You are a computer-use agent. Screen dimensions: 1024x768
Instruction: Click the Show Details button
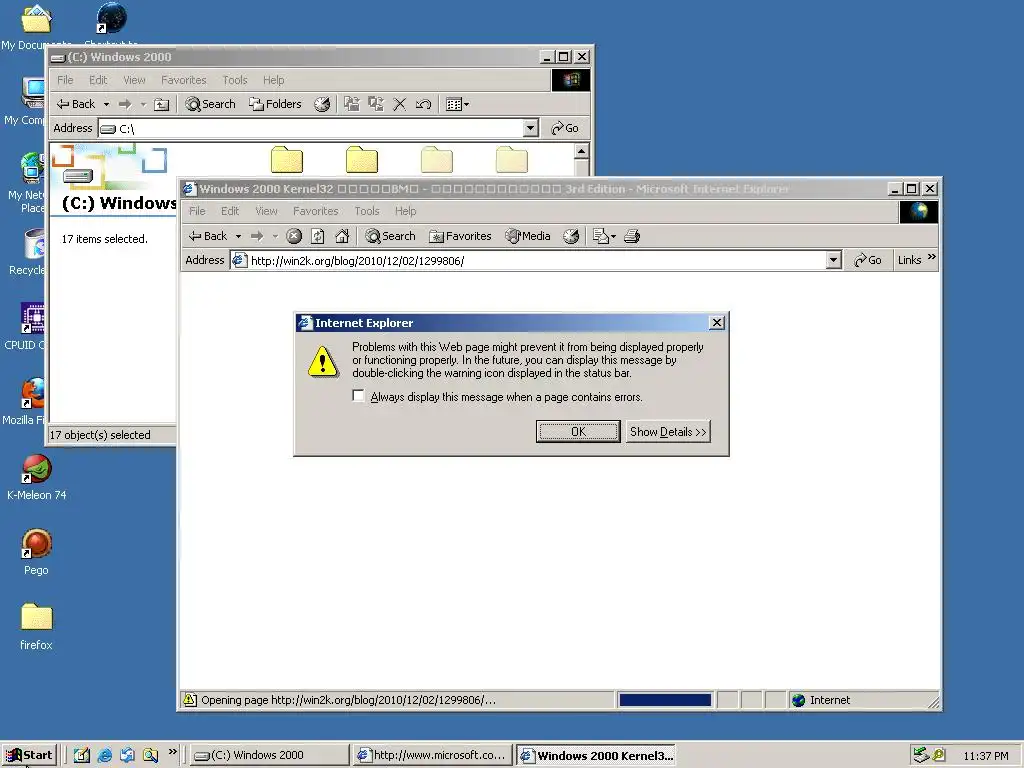(667, 432)
